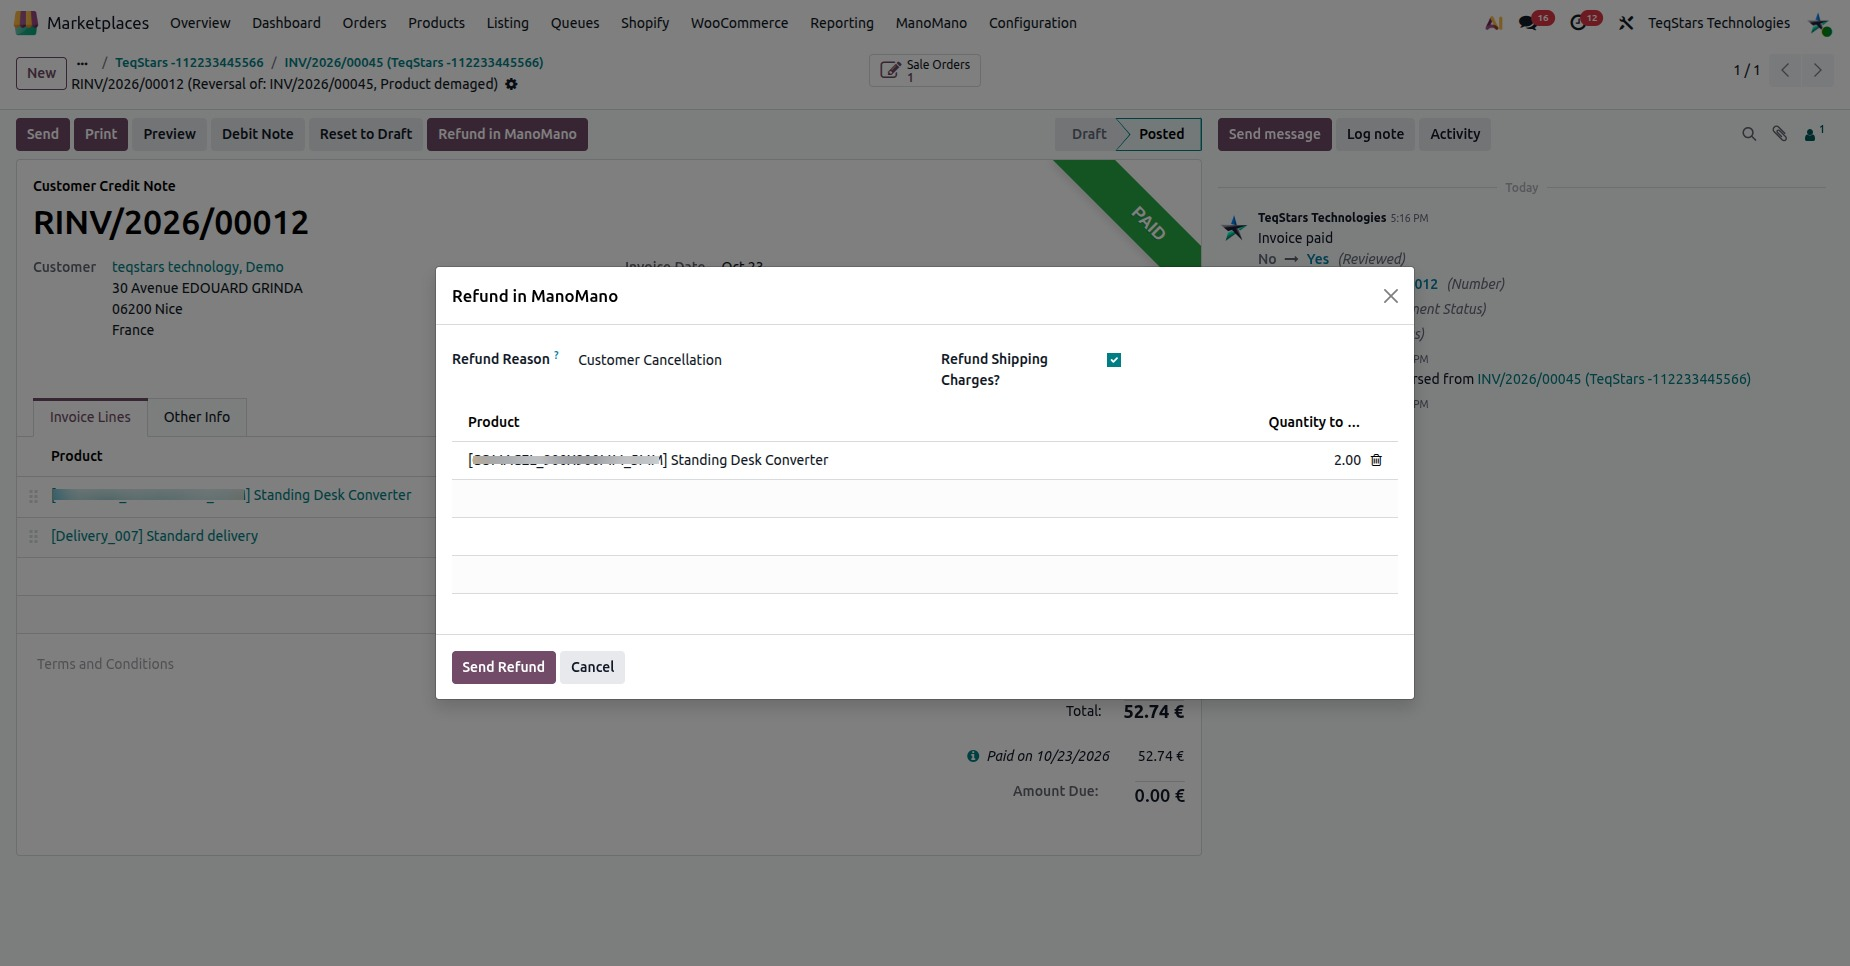Open the payment info icon beside Paid on
1850x966 pixels.
click(x=973, y=756)
